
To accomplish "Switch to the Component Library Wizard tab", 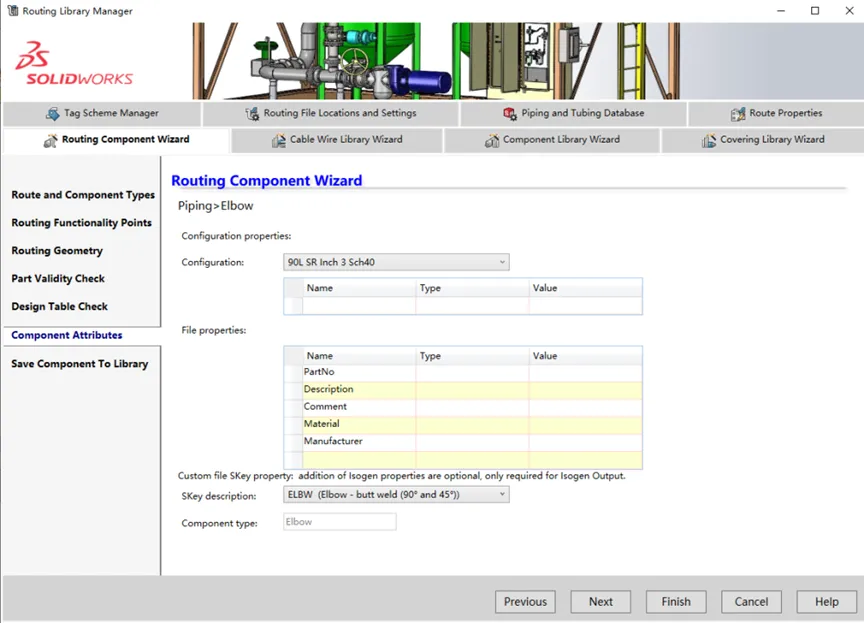I will [552, 140].
